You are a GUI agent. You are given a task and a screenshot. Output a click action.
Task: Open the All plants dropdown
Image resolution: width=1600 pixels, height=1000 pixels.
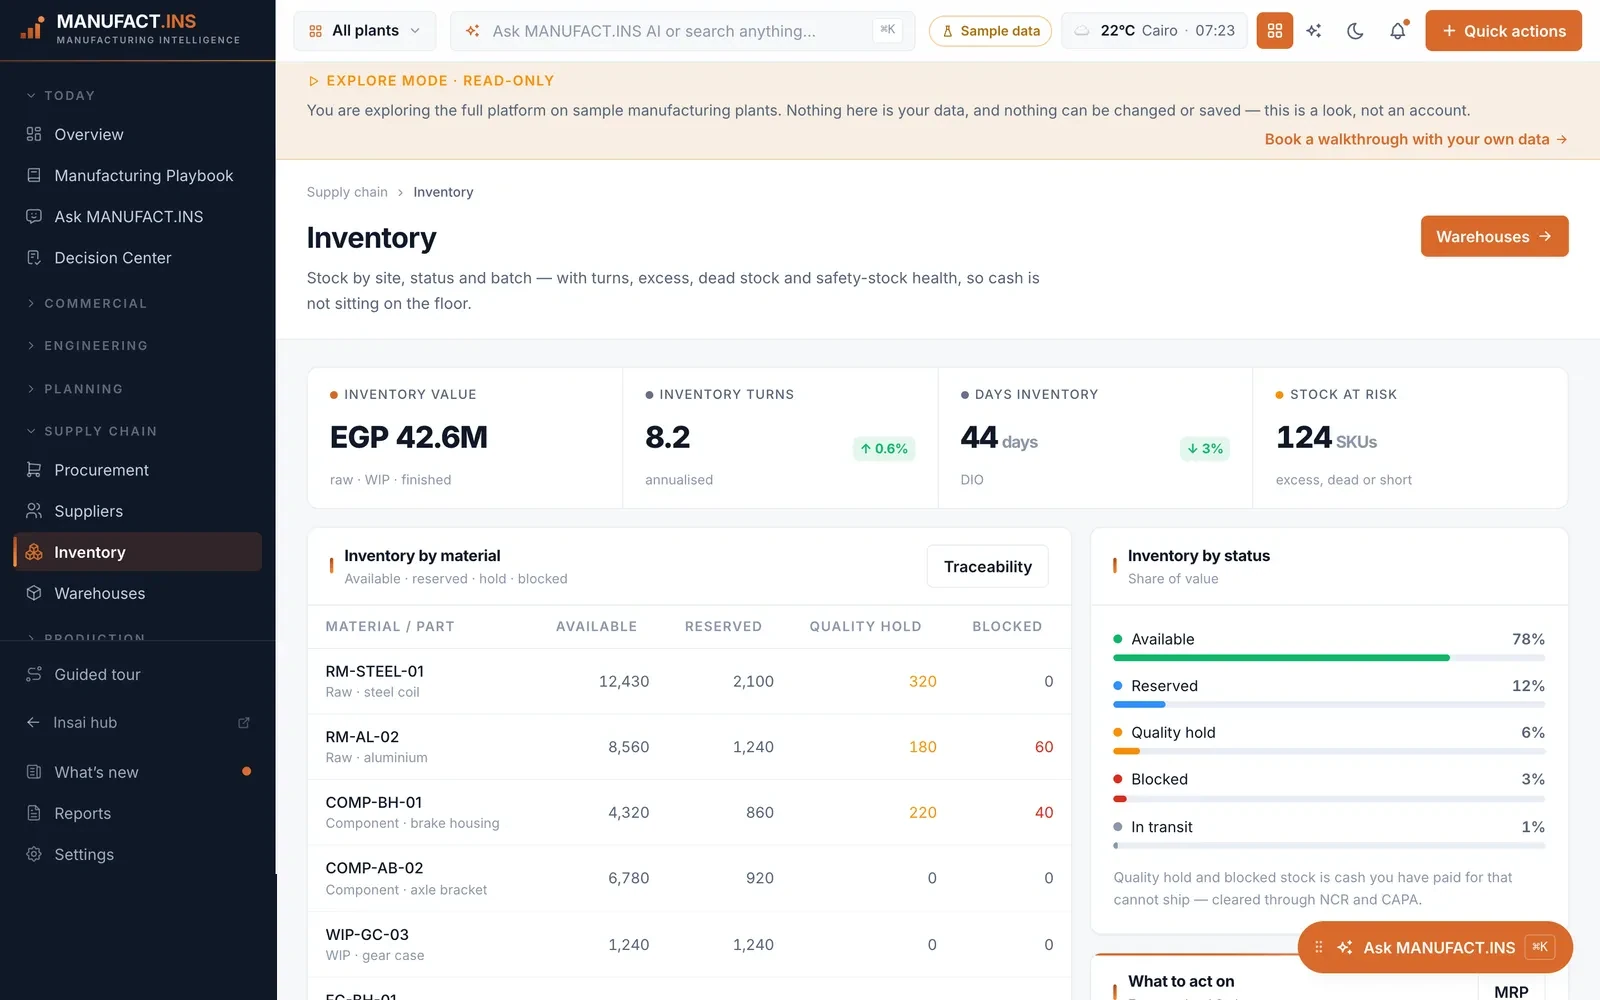click(x=365, y=31)
